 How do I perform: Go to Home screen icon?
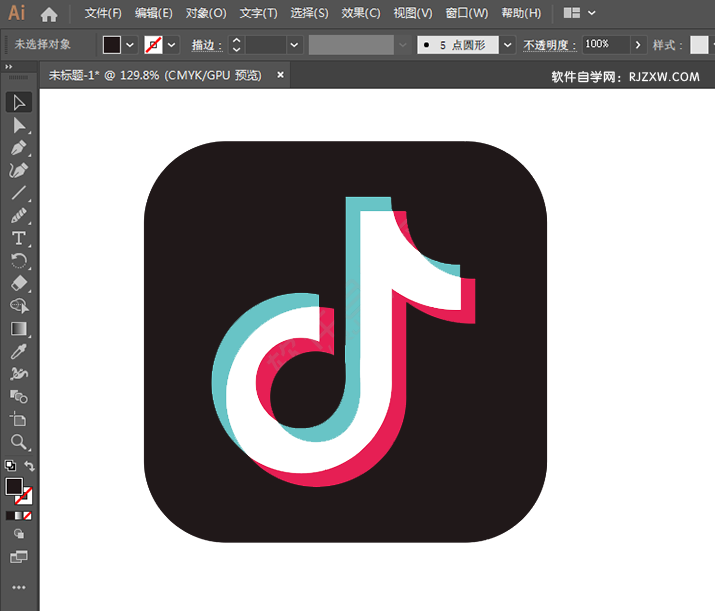(49, 14)
